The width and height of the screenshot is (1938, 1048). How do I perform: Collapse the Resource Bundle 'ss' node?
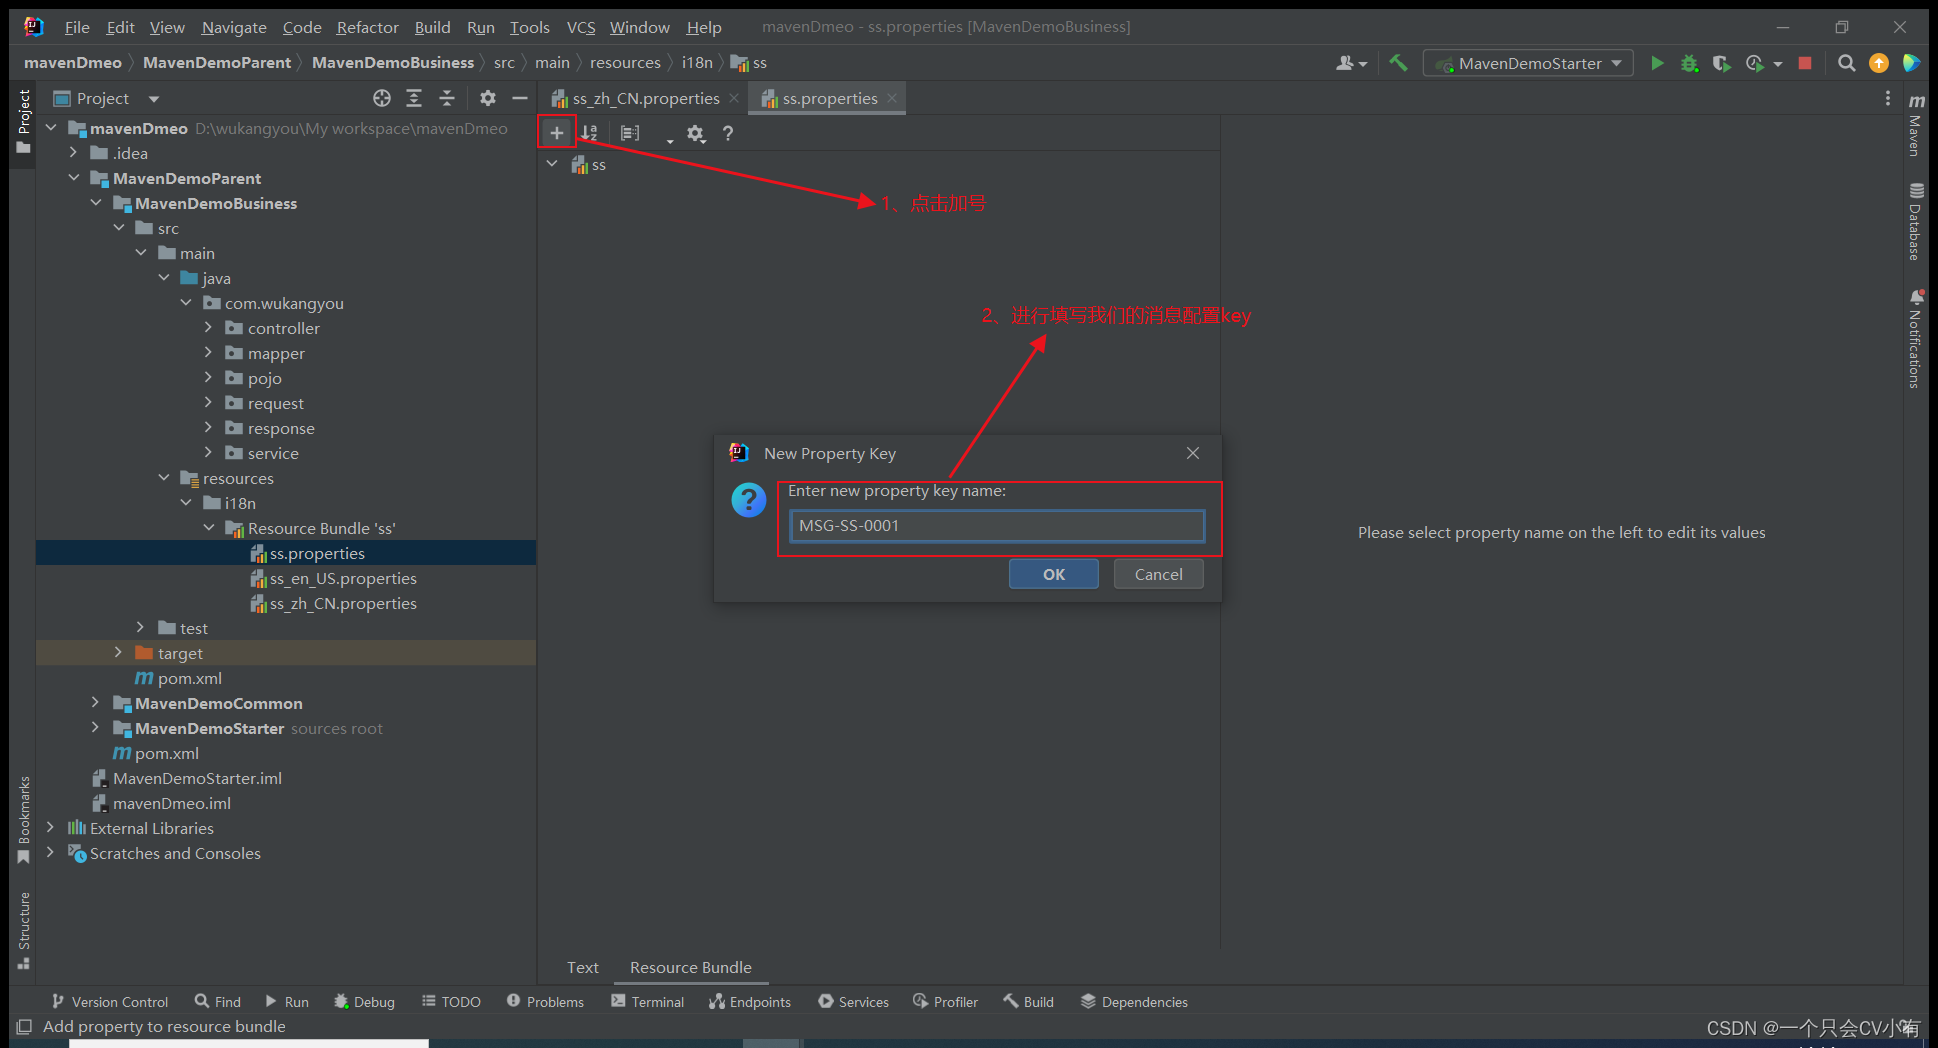pos(208,527)
